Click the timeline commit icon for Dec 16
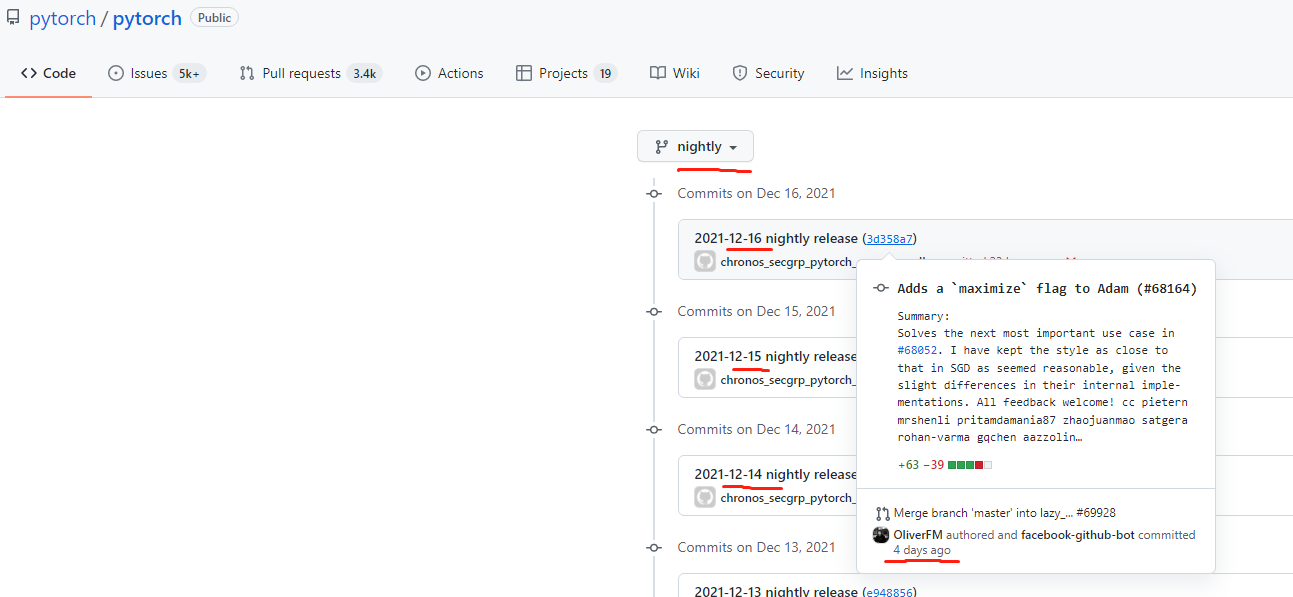Image resolution: width=1293 pixels, height=597 pixels. [654, 194]
